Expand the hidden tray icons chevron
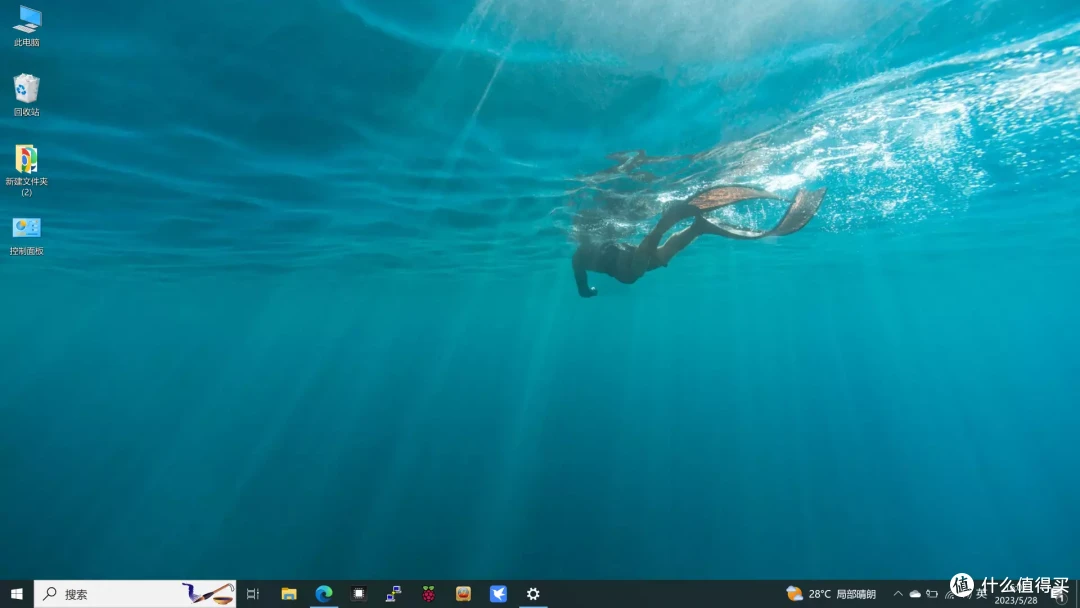 897,594
